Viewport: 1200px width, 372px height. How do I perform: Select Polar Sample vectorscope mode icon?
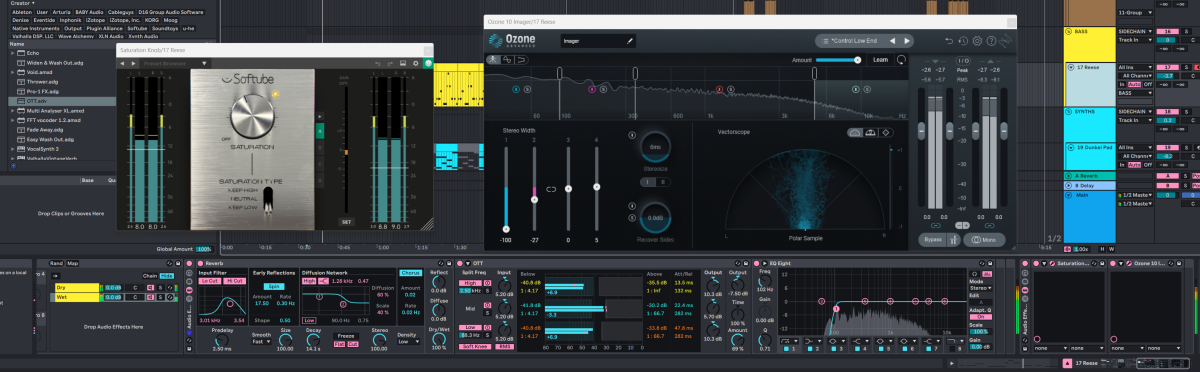click(855, 132)
